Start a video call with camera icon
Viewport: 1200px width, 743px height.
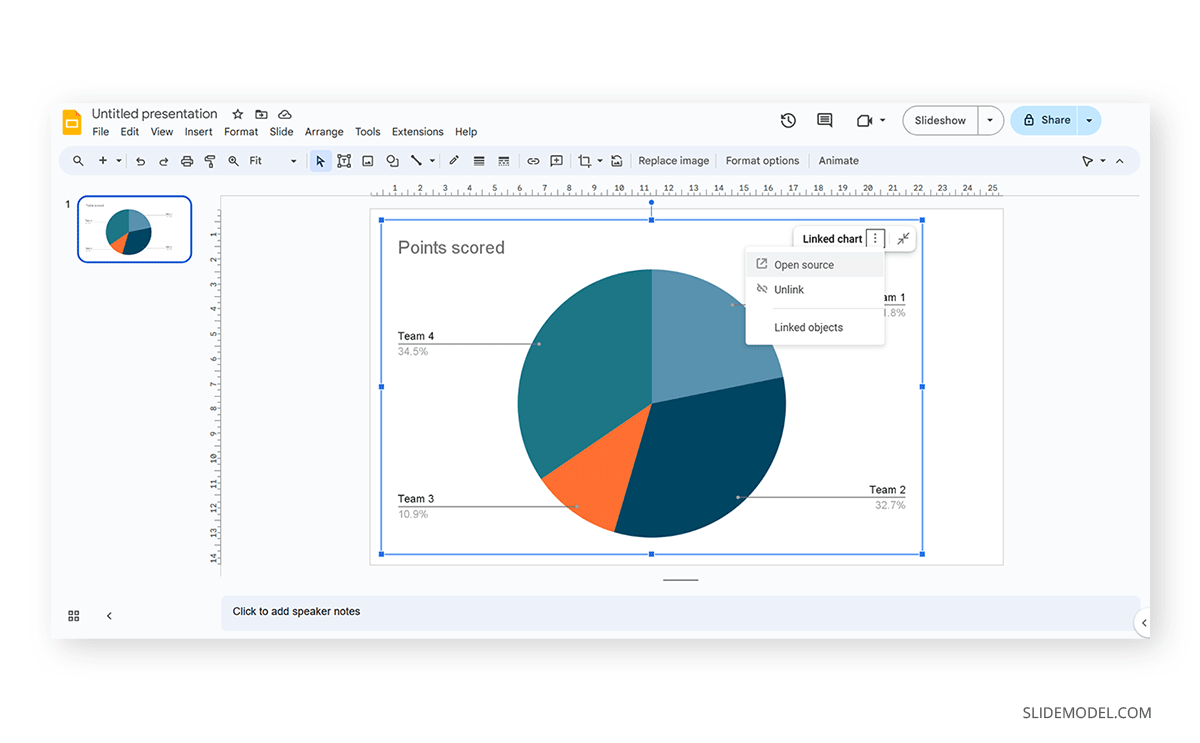[x=865, y=120]
